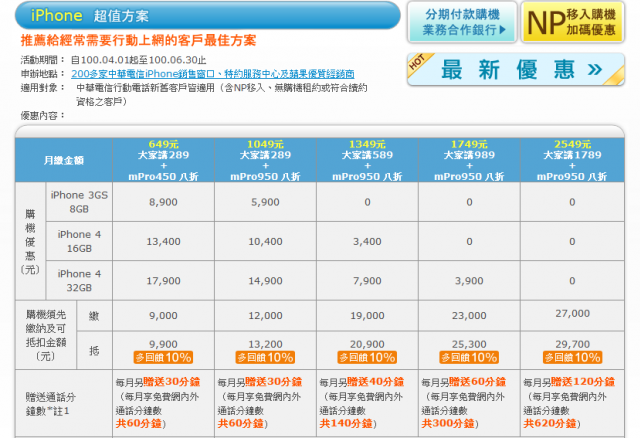Open the 200多家中華電信iPhone銷售窗口 link
640x438 pixels.
click(x=213, y=74)
